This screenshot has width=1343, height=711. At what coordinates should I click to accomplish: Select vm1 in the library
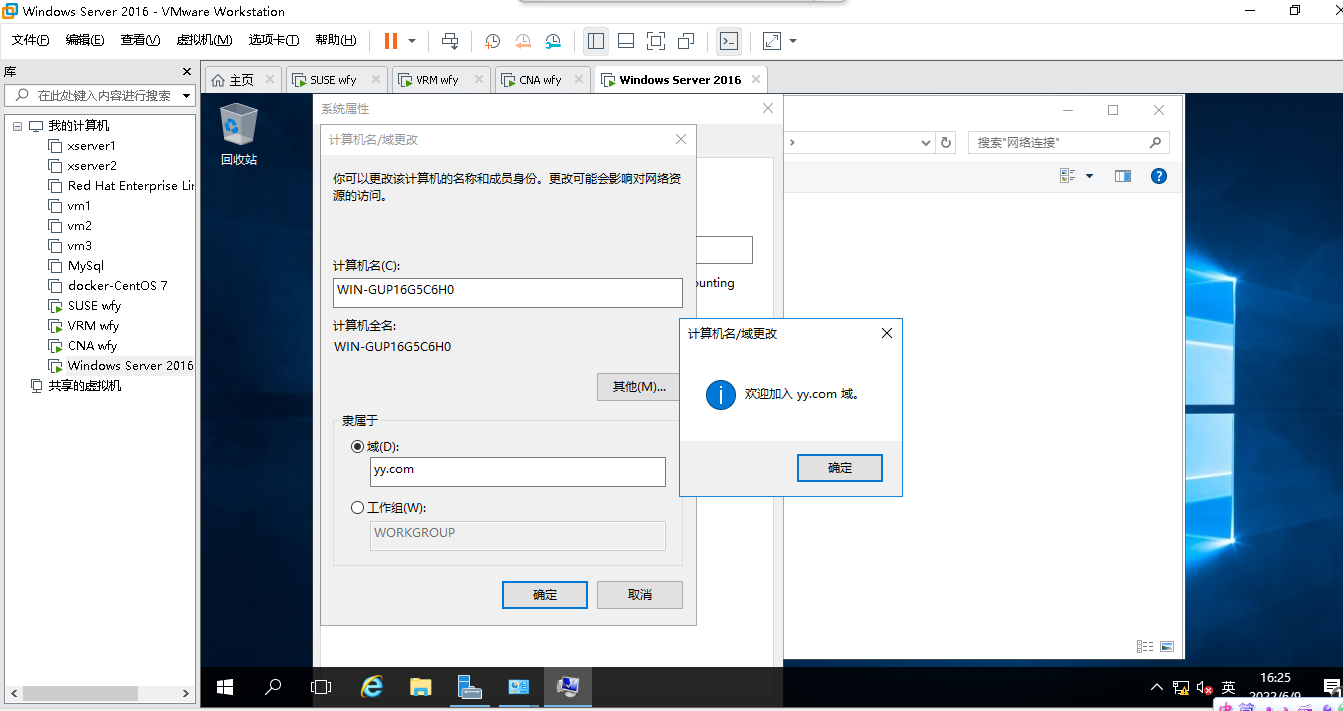coord(79,206)
